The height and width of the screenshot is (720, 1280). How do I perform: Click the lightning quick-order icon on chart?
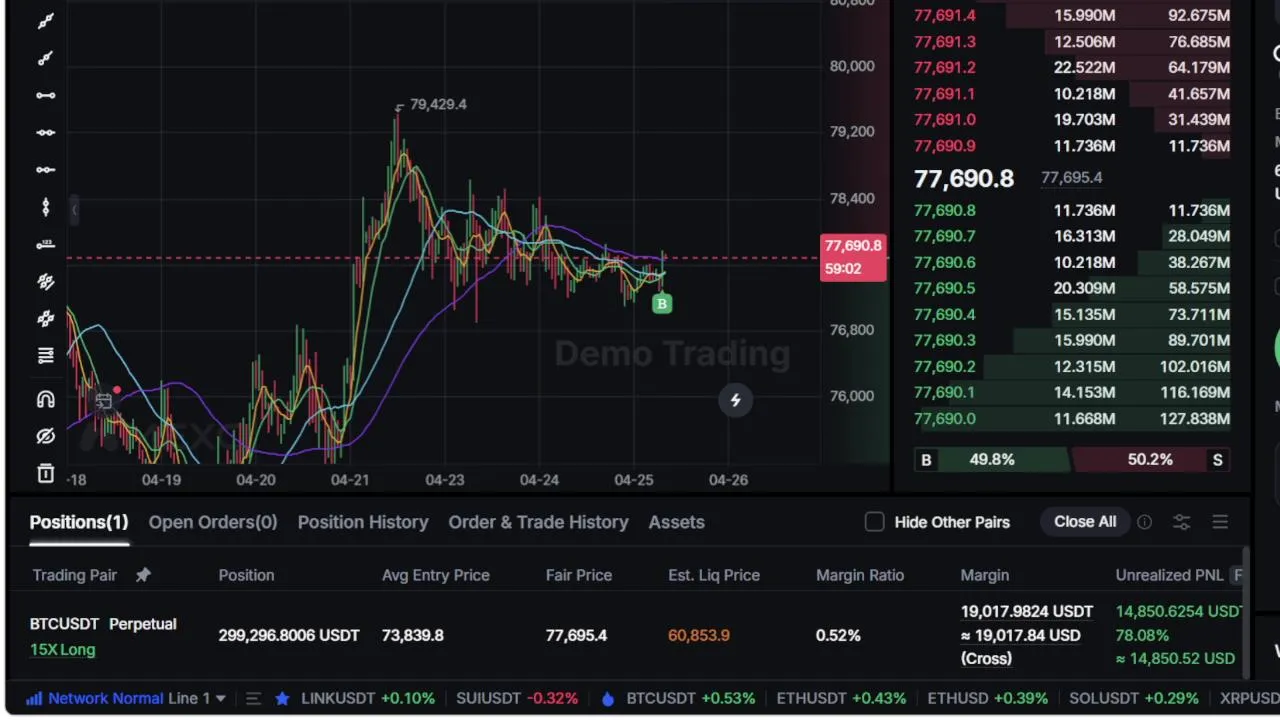pos(735,400)
